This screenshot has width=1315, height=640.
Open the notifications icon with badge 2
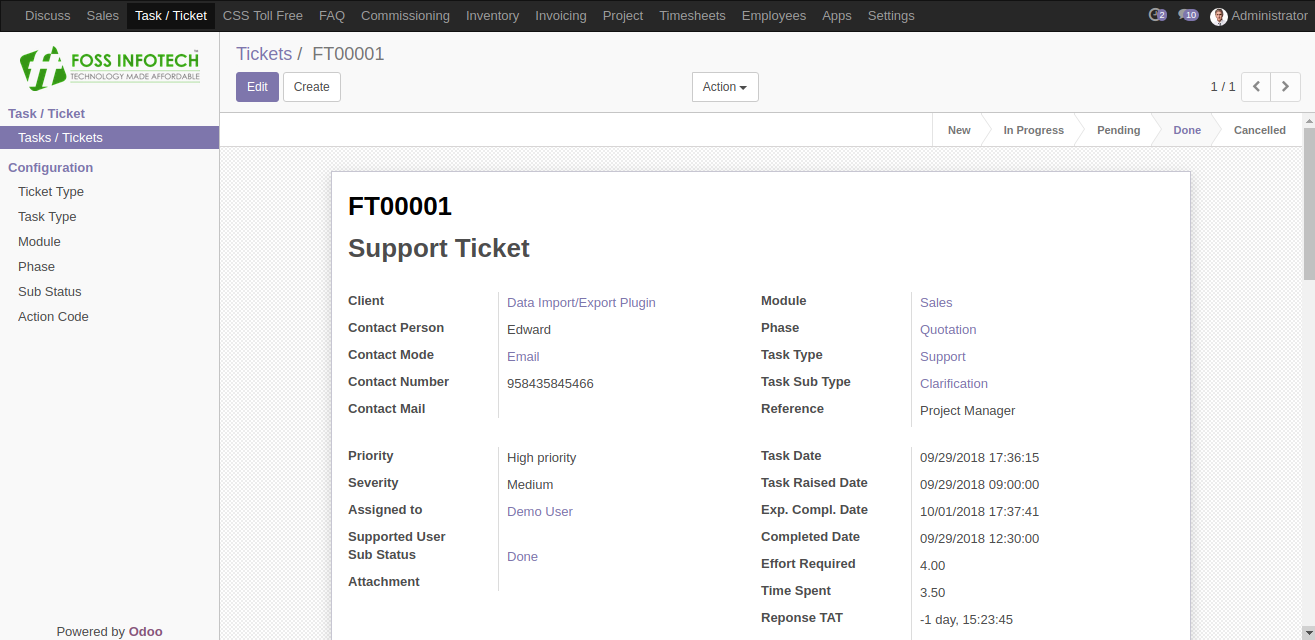point(1158,15)
